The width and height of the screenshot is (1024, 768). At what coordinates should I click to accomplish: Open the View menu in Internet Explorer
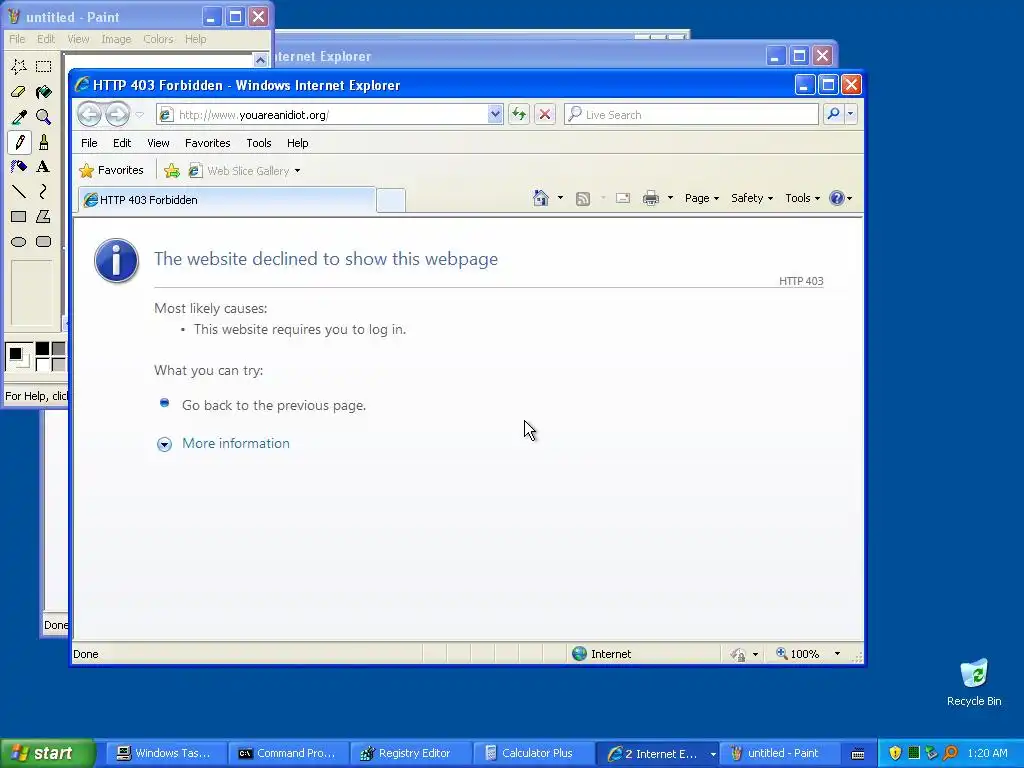coord(158,143)
